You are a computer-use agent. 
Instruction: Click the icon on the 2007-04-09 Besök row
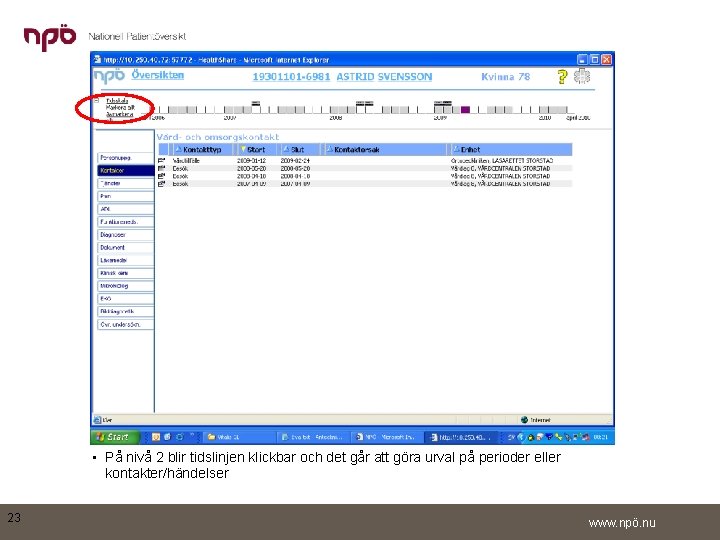(x=162, y=184)
